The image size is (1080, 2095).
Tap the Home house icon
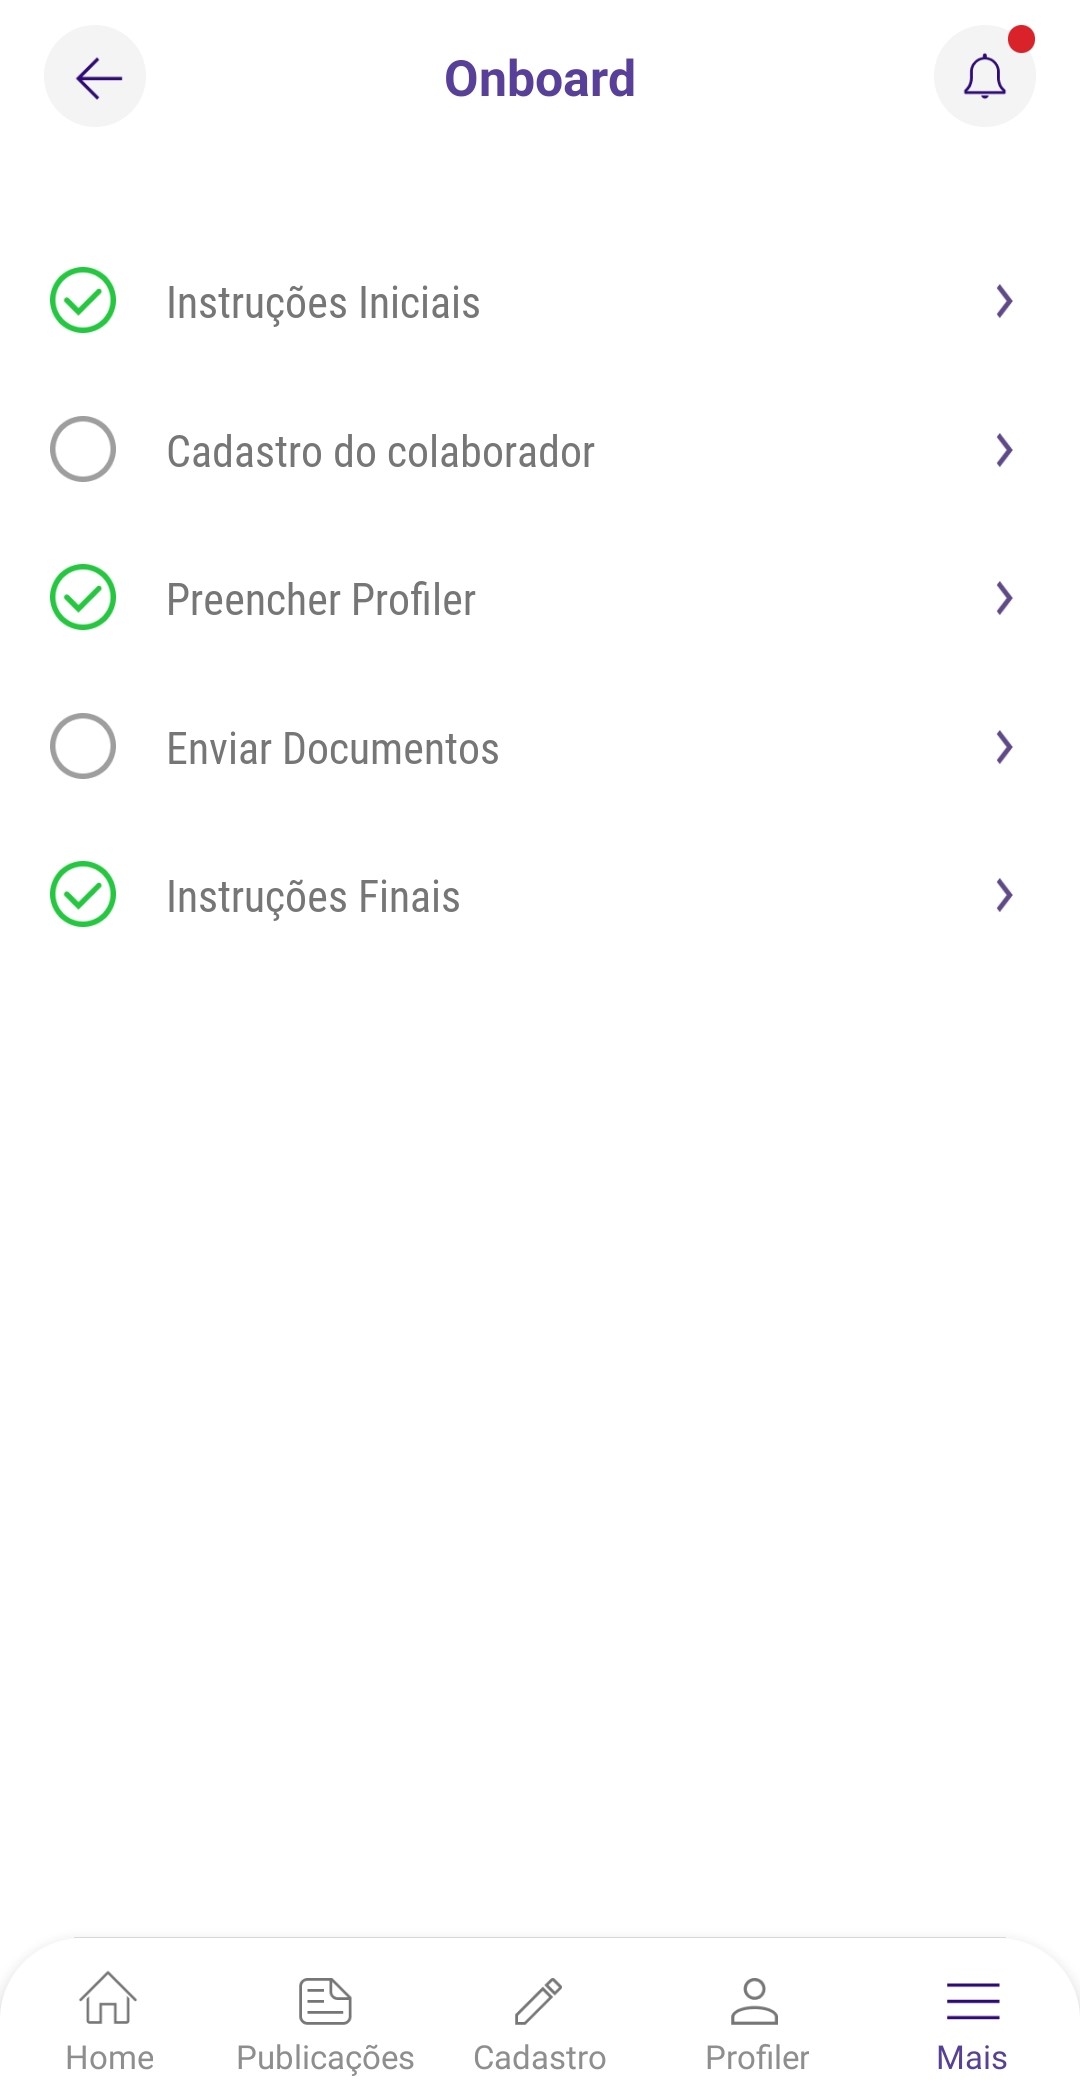108,1998
